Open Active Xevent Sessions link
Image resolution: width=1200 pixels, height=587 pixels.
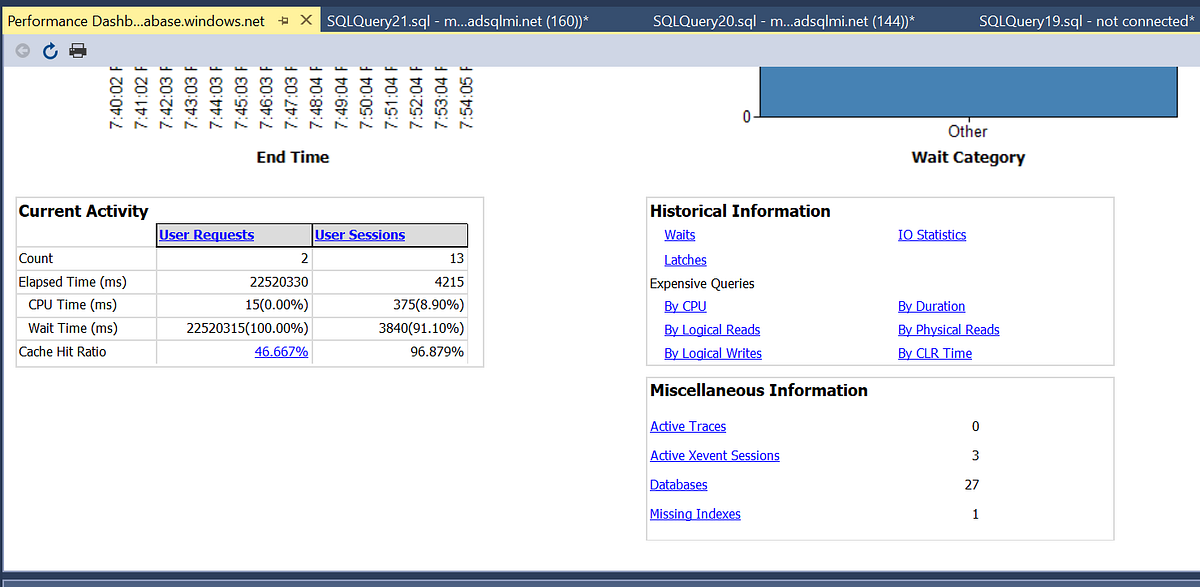click(x=715, y=455)
